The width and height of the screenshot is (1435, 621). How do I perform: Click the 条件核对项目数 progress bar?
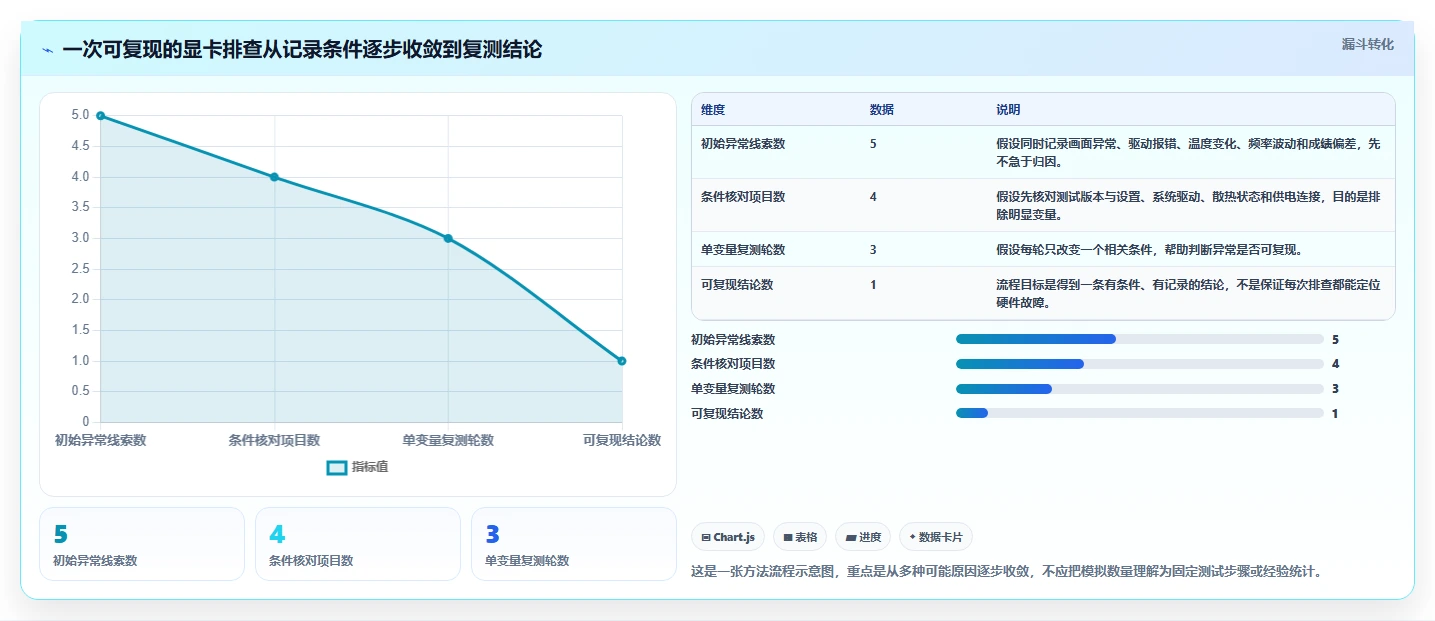[1140, 364]
